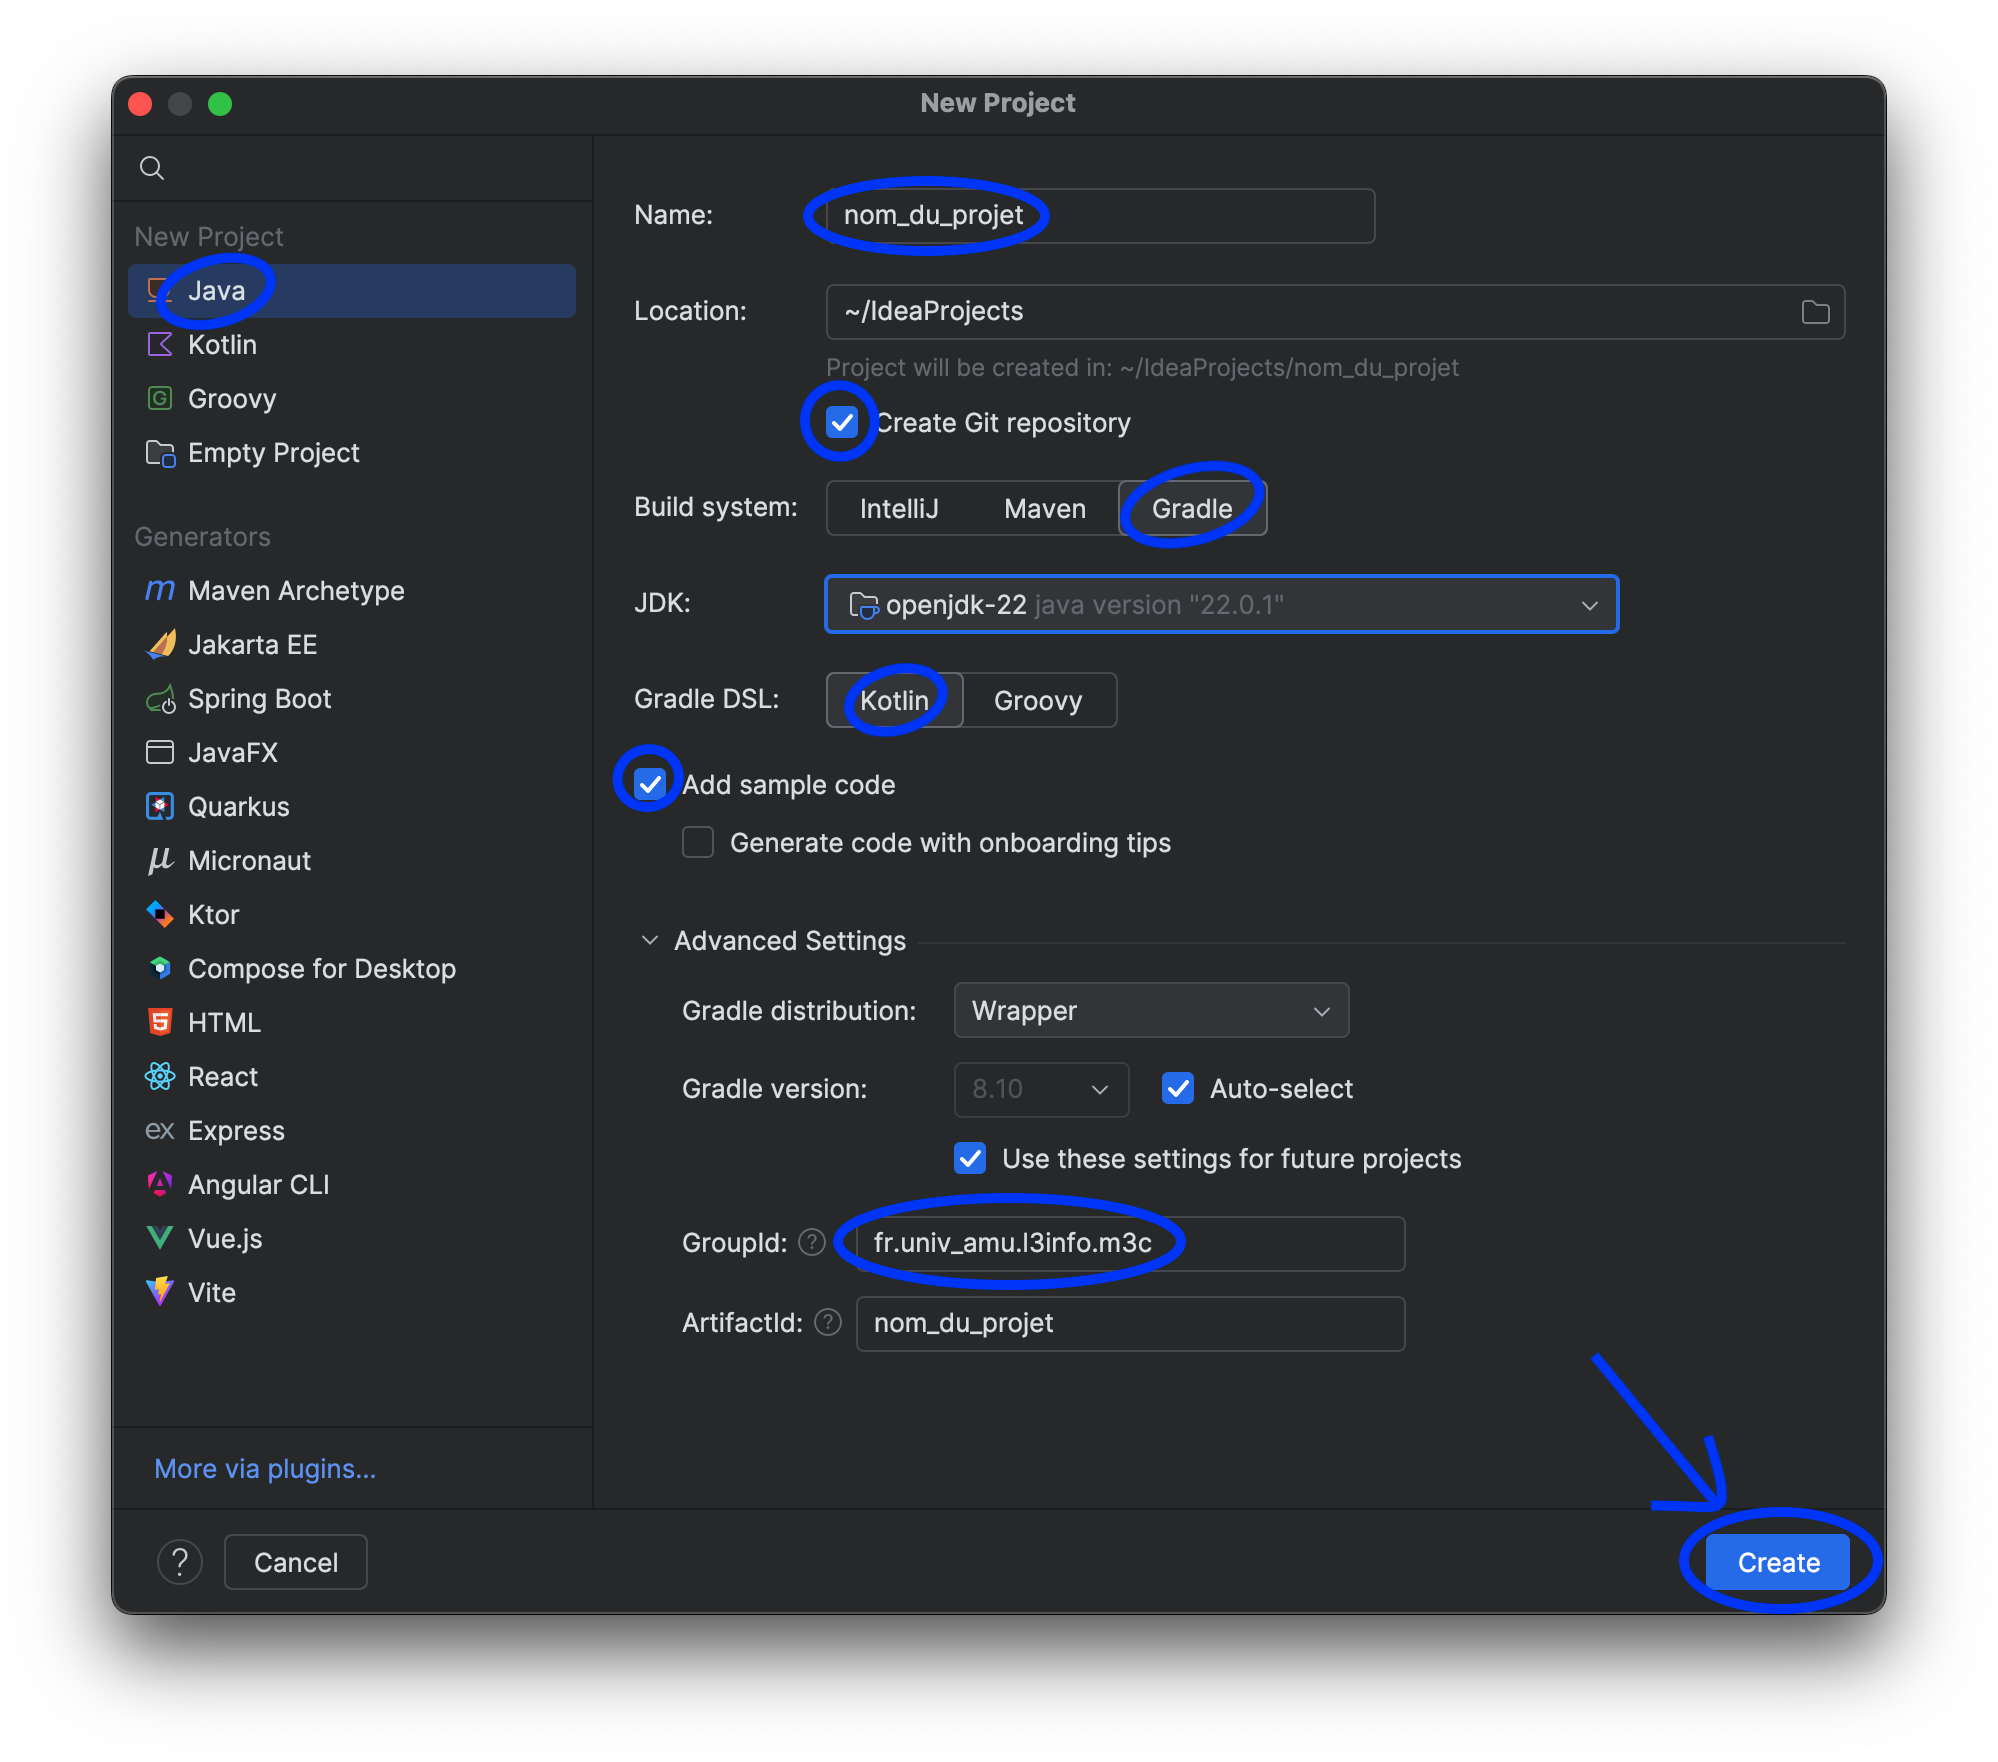The width and height of the screenshot is (1998, 1762).
Task: Open Gradle distribution Wrapper dropdown
Action: [1151, 1010]
